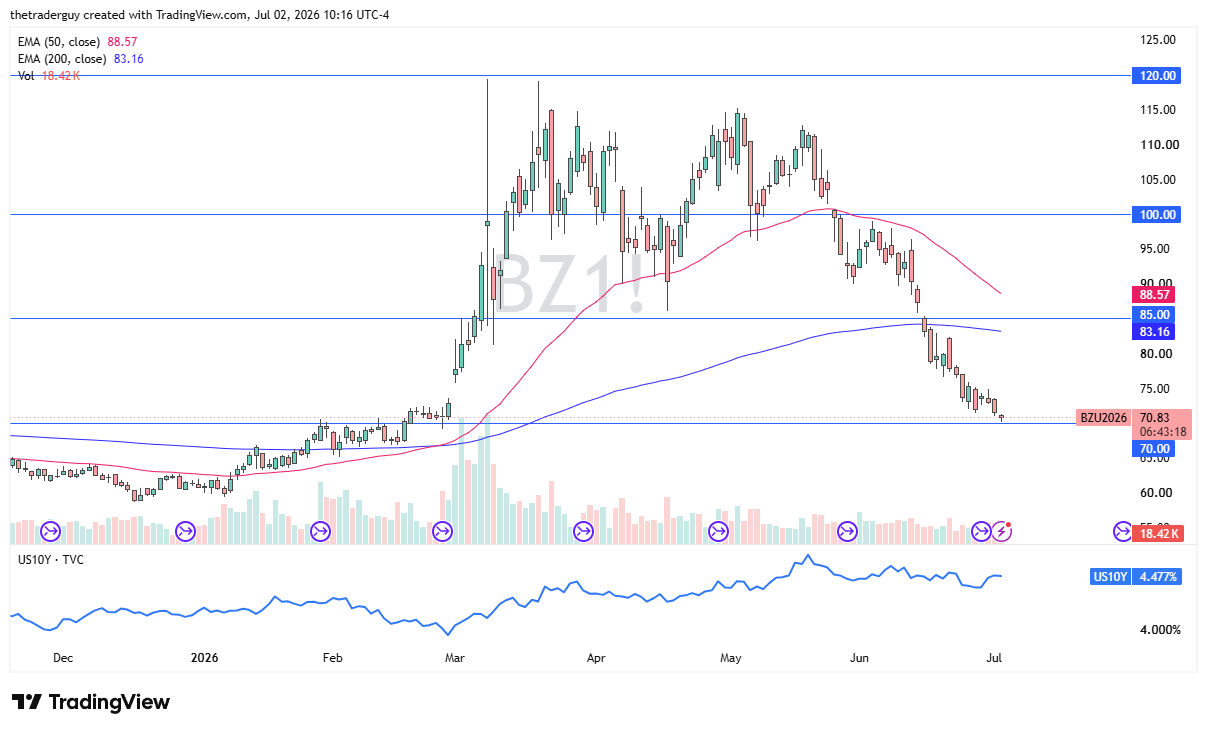Click Dec on the time axis
Viewport: 1207px width, 732px height.
coord(62,658)
